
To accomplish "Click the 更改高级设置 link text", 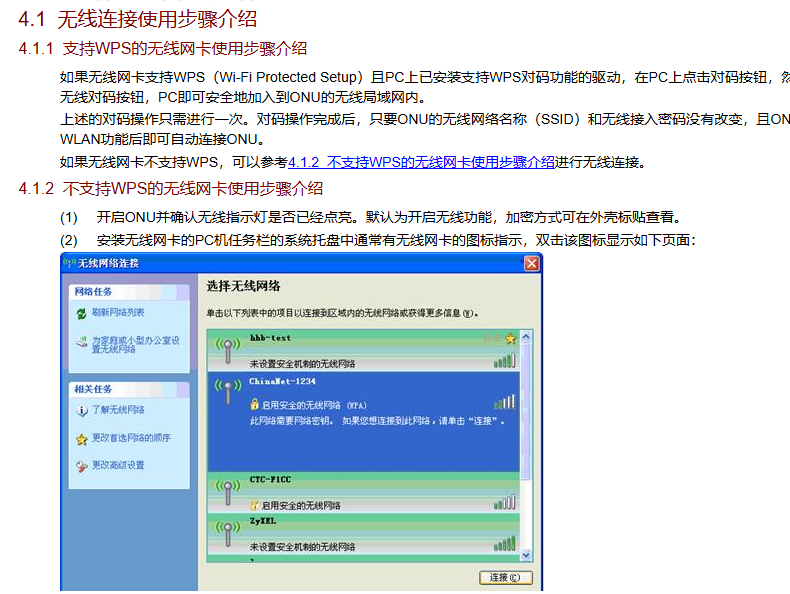I will point(118,466).
